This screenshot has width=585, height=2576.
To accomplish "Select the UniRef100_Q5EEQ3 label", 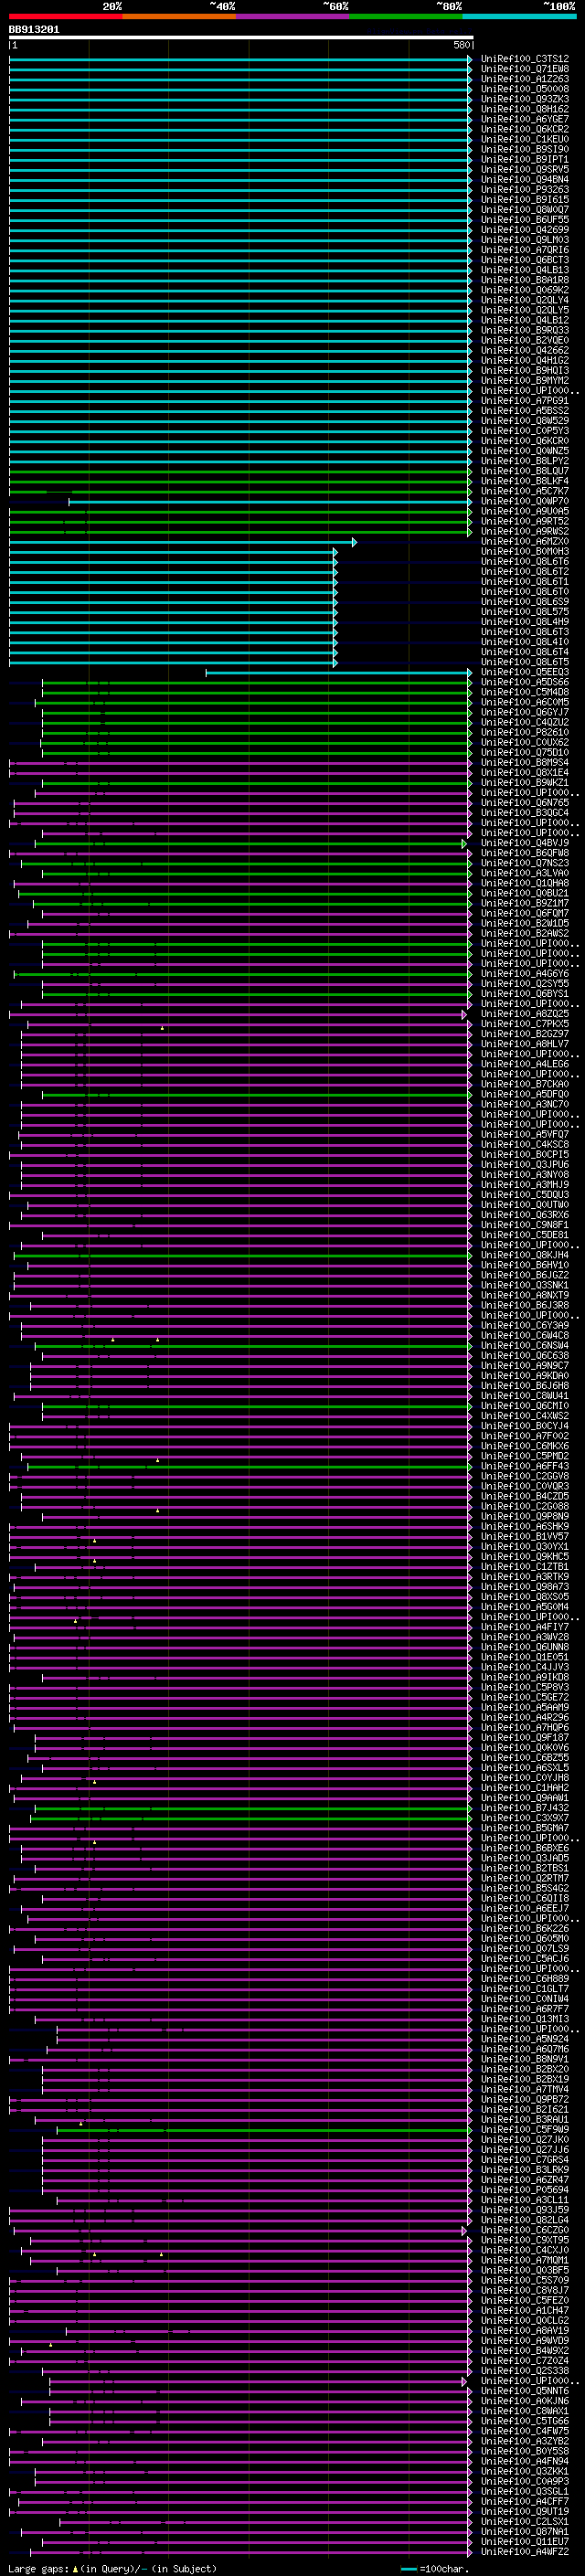I will tap(525, 672).
